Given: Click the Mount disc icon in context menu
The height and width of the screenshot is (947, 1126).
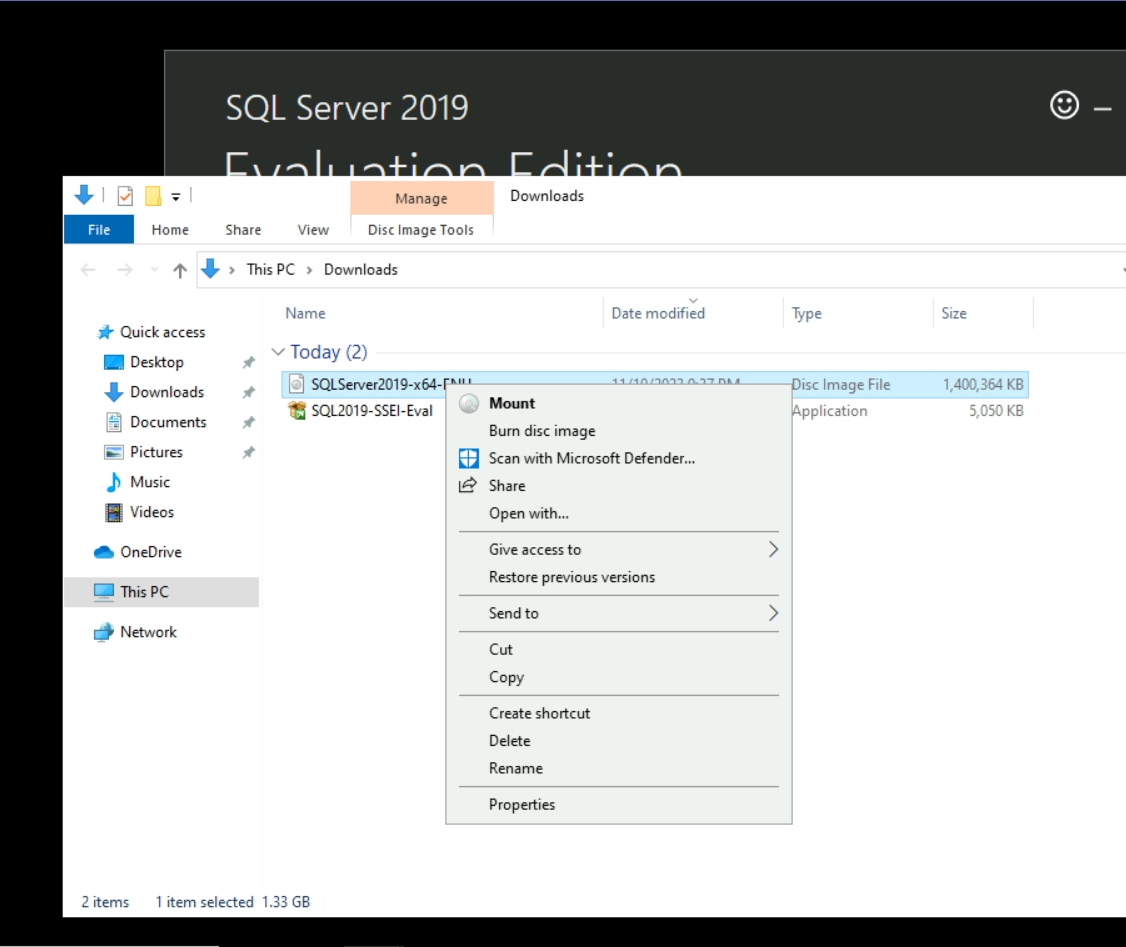Looking at the screenshot, I should click(468, 404).
